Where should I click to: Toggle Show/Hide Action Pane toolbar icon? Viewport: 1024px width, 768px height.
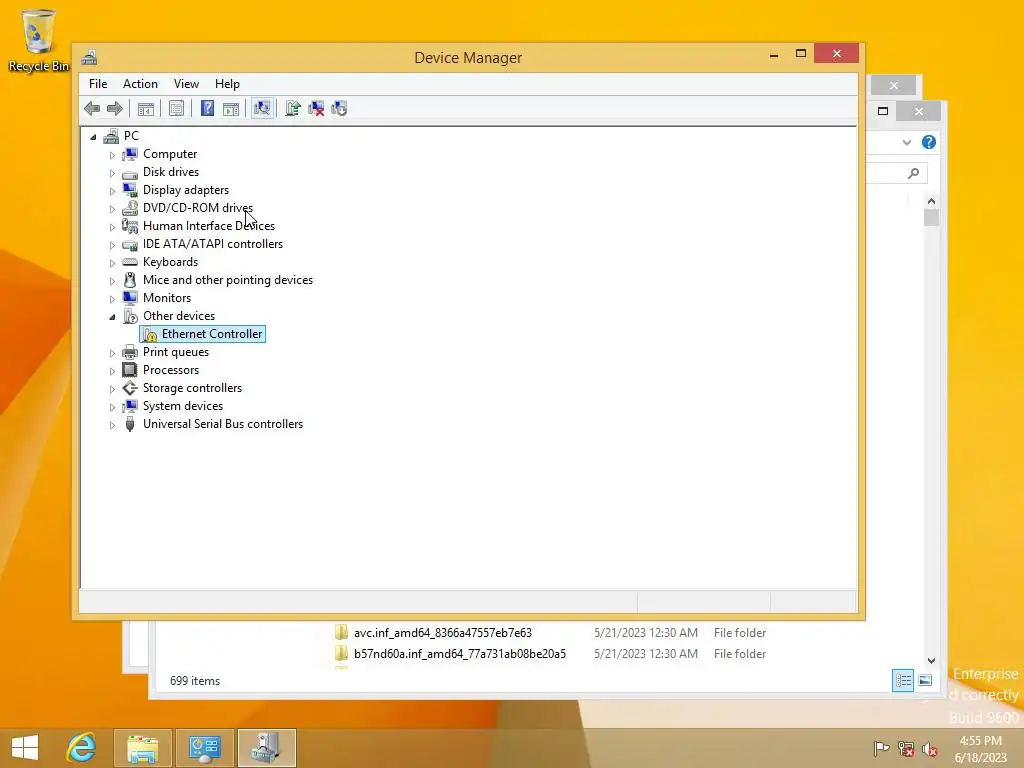231,108
